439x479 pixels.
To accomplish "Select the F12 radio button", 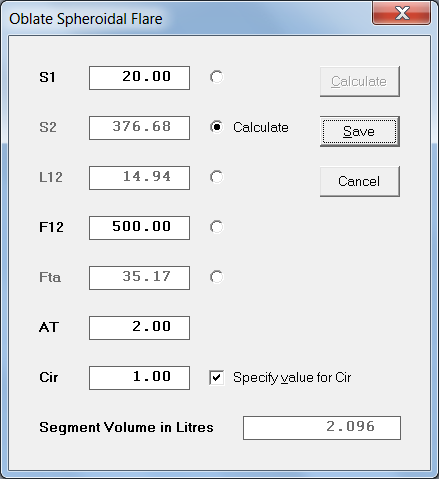I will coord(216,227).
